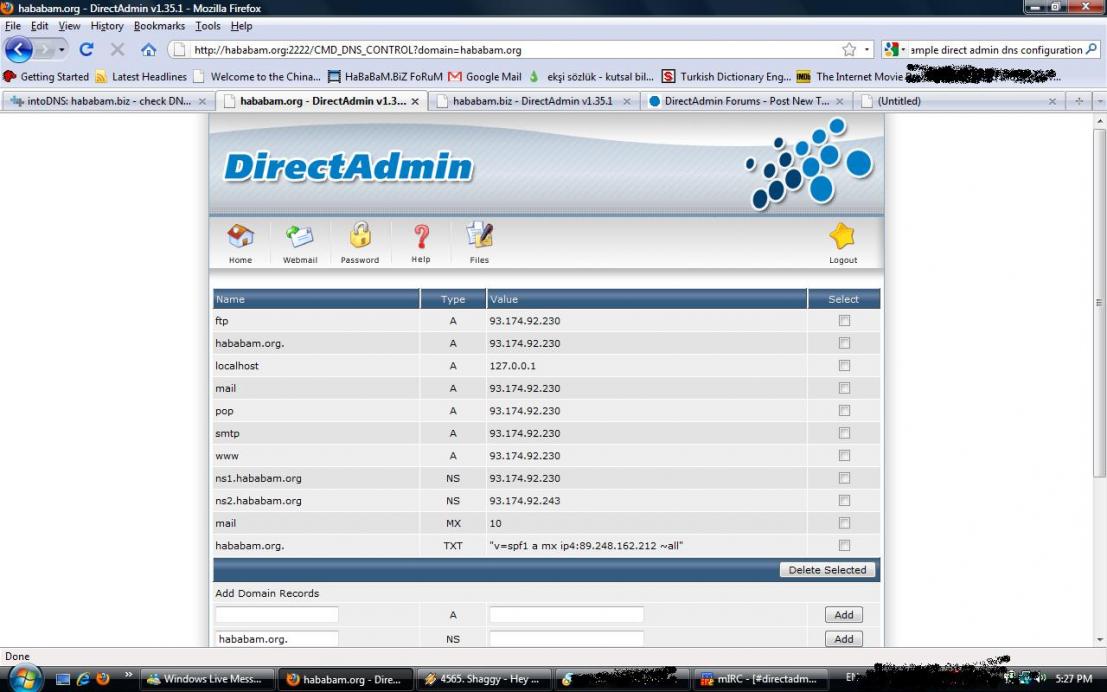Open the 4565. Shaggy taskbar button
The height and width of the screenshot is (692, 1107).
point(484,679)
